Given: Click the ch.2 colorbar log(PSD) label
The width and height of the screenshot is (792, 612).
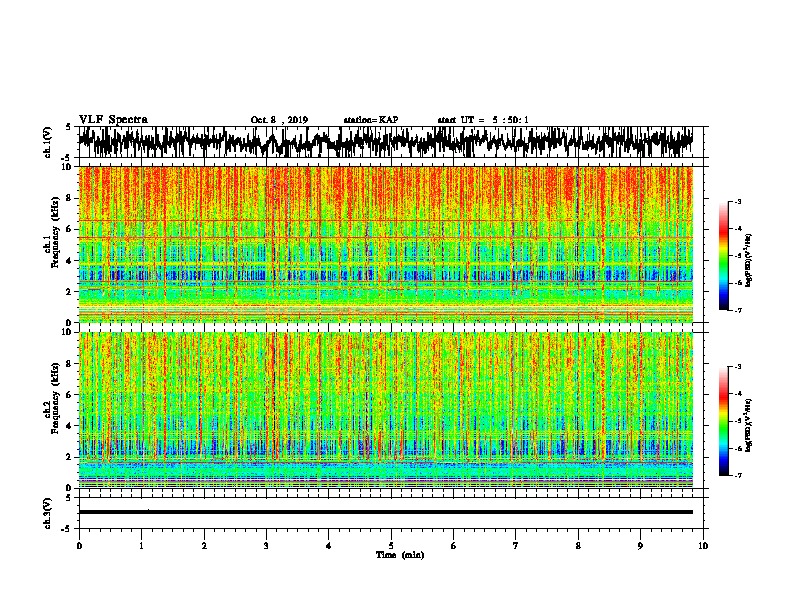Looking at the screenshot, I should tap(749, 425).
